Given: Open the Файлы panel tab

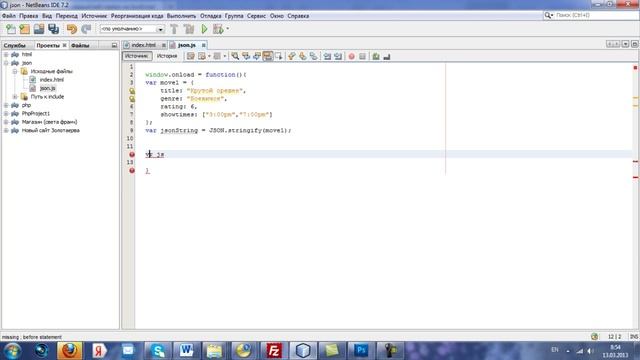Looking at the screenshot, I should pyautogui.click(x=80, y=45).
